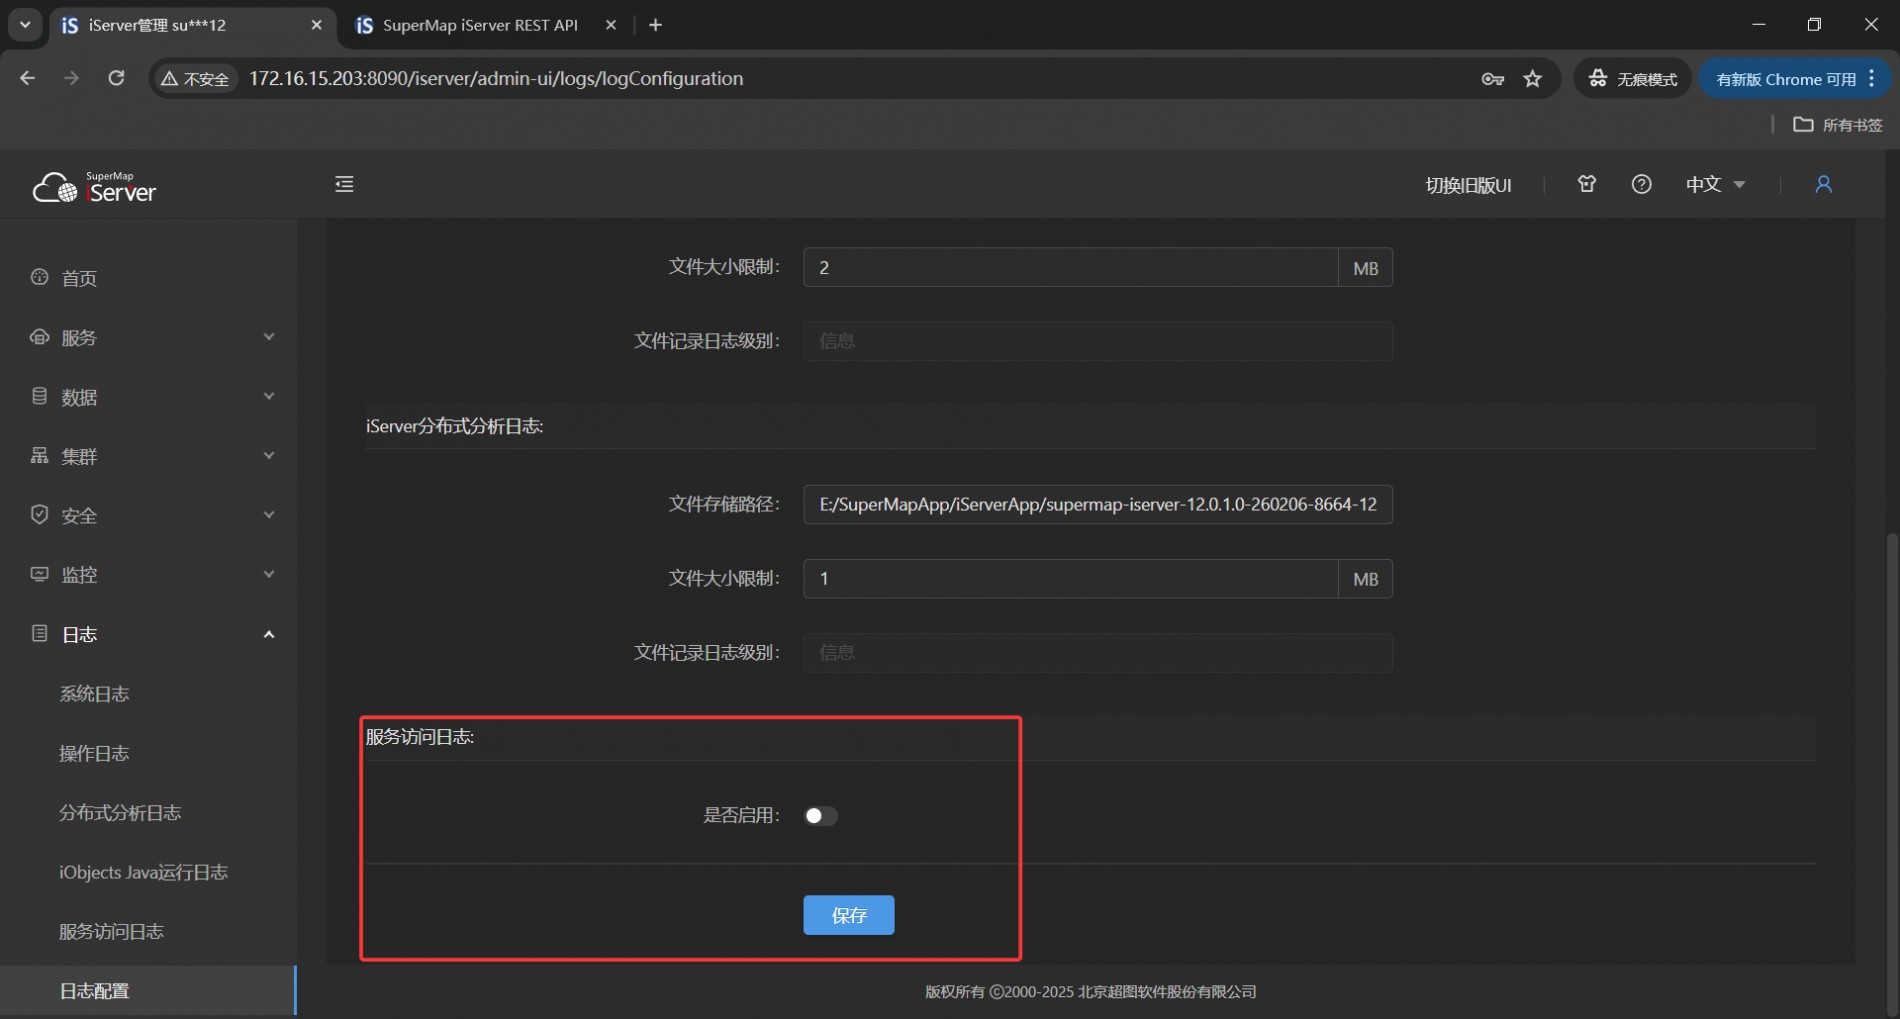The width and height of the screenshot is (1900, 1019).
Task: Enable the service access log switch
Action: tap(820, 816)
